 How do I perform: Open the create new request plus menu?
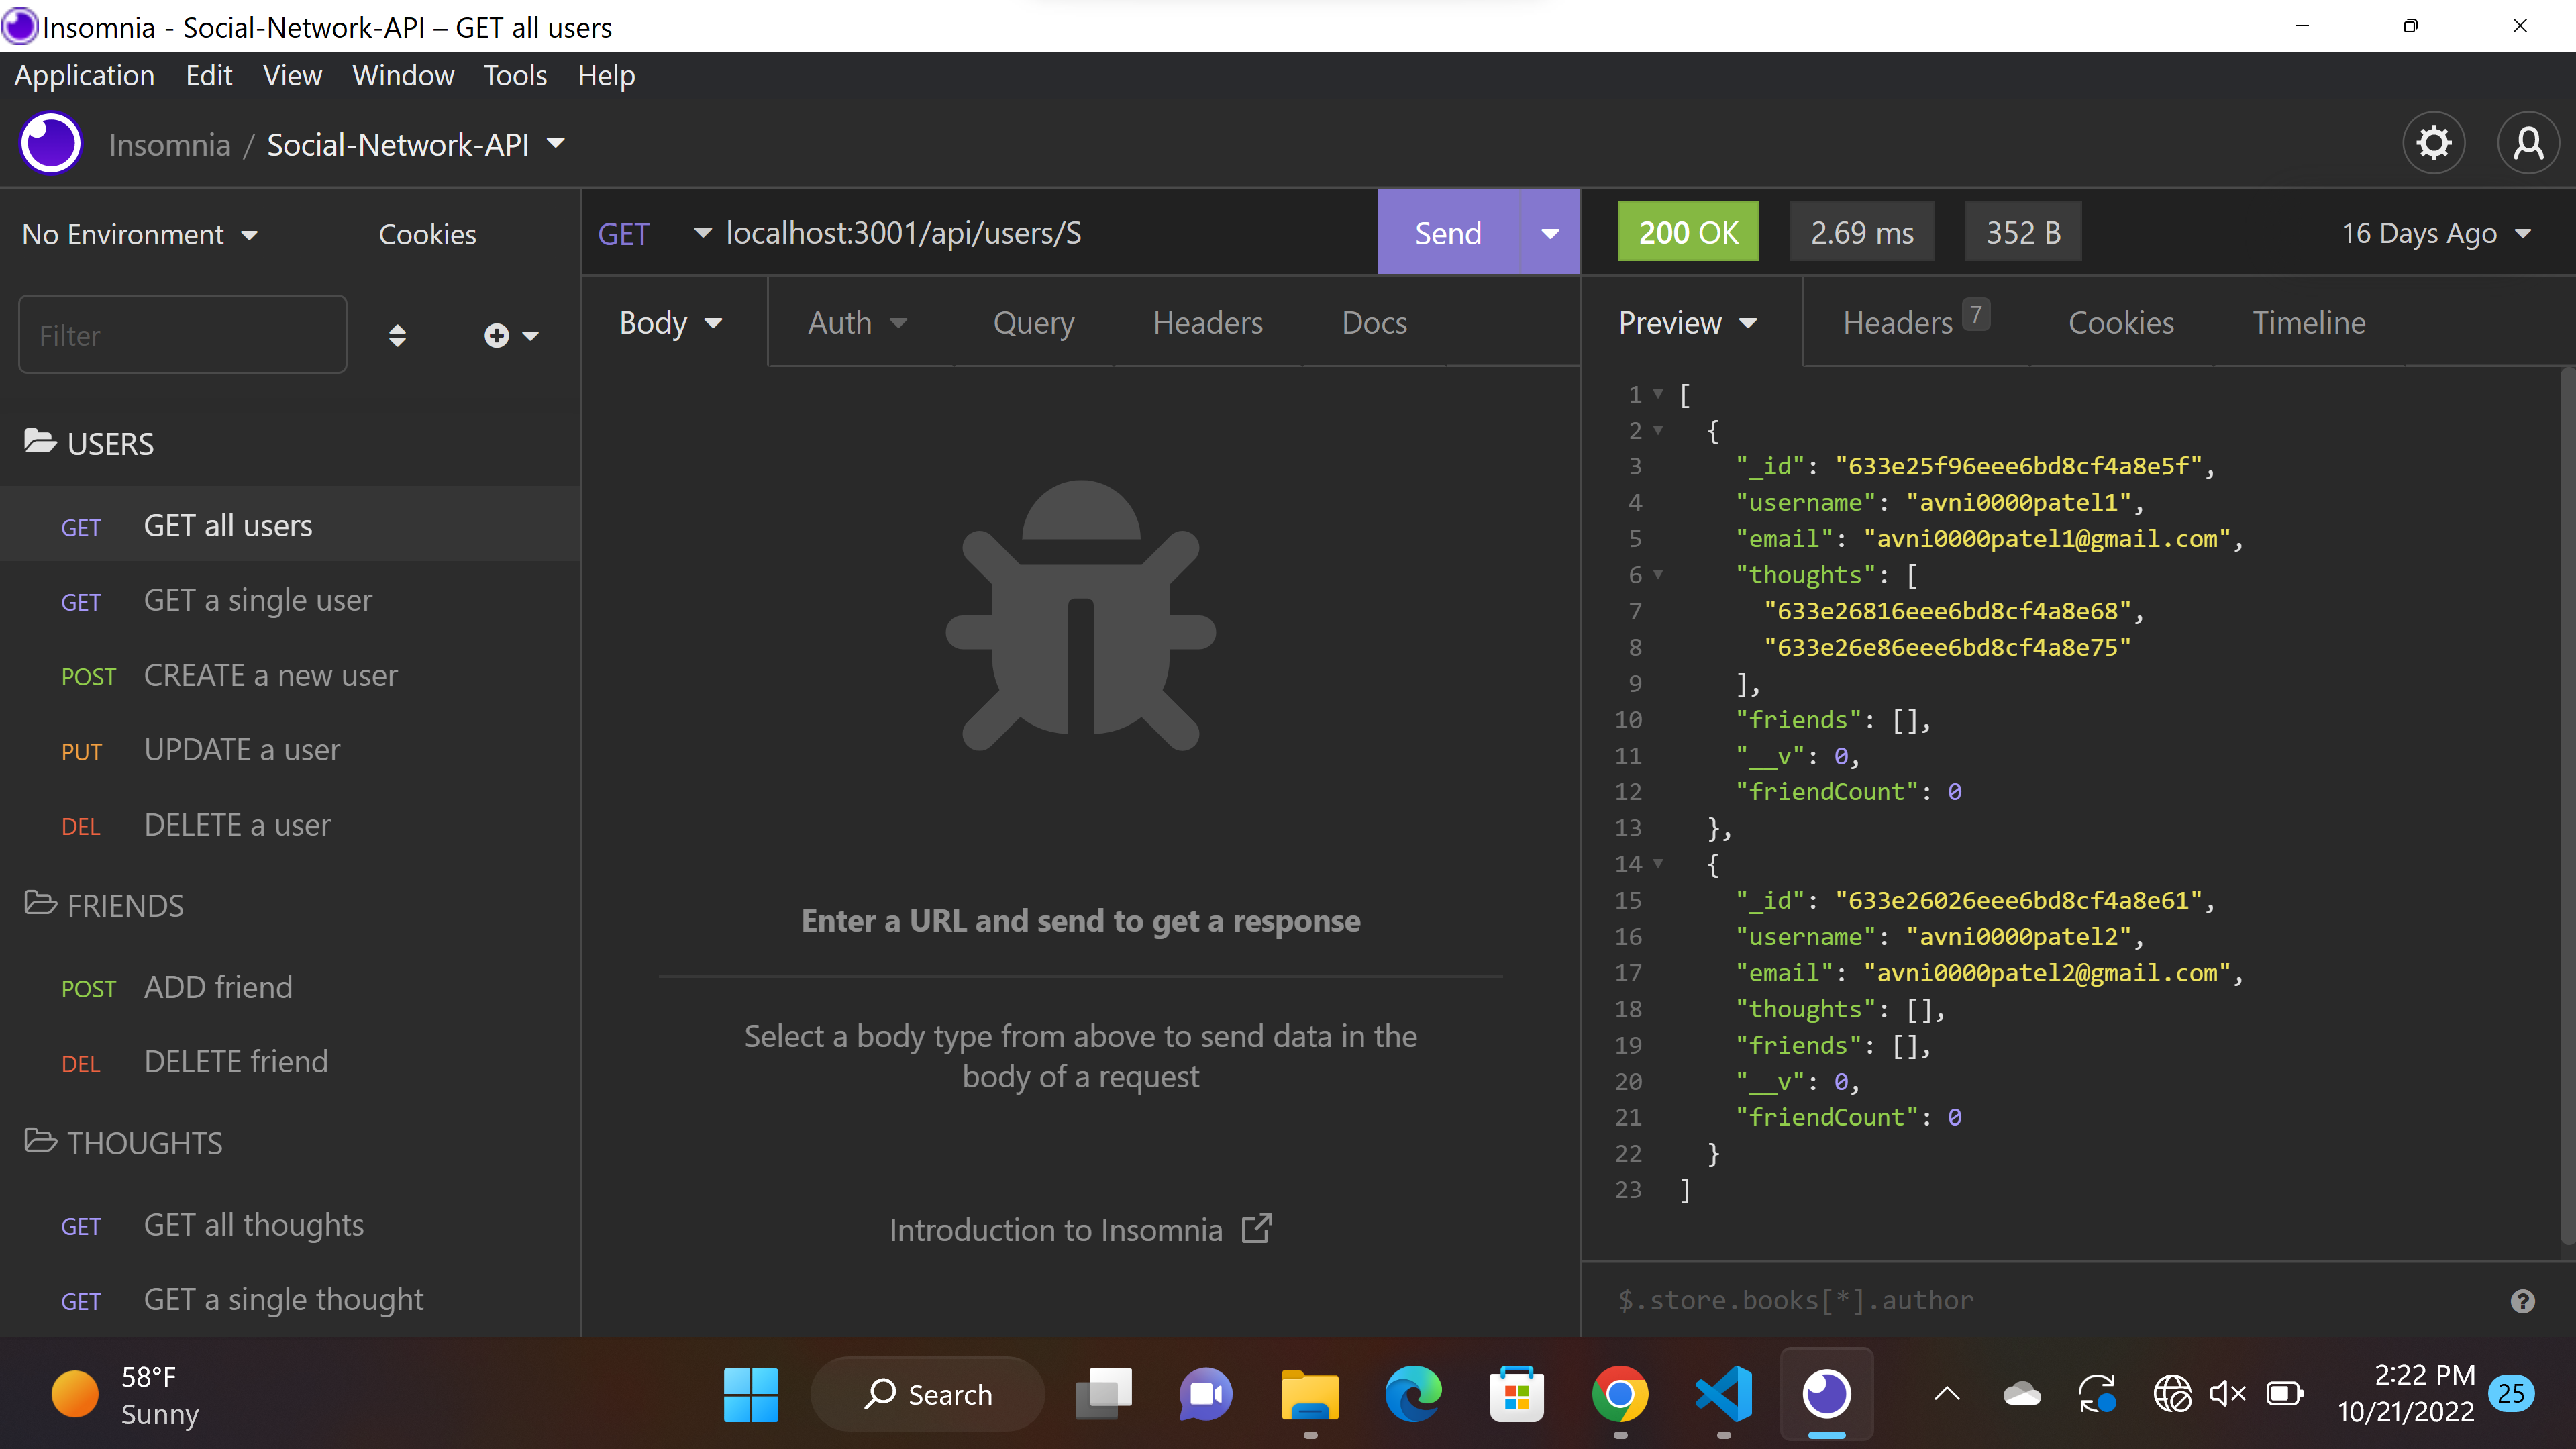(x=511, y=335)
